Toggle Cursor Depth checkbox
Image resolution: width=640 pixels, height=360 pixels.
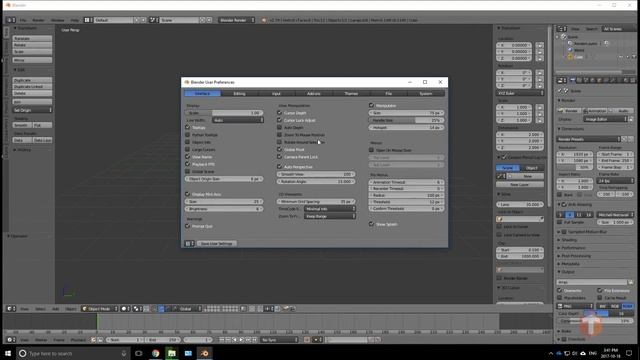(x=280, y=113)
